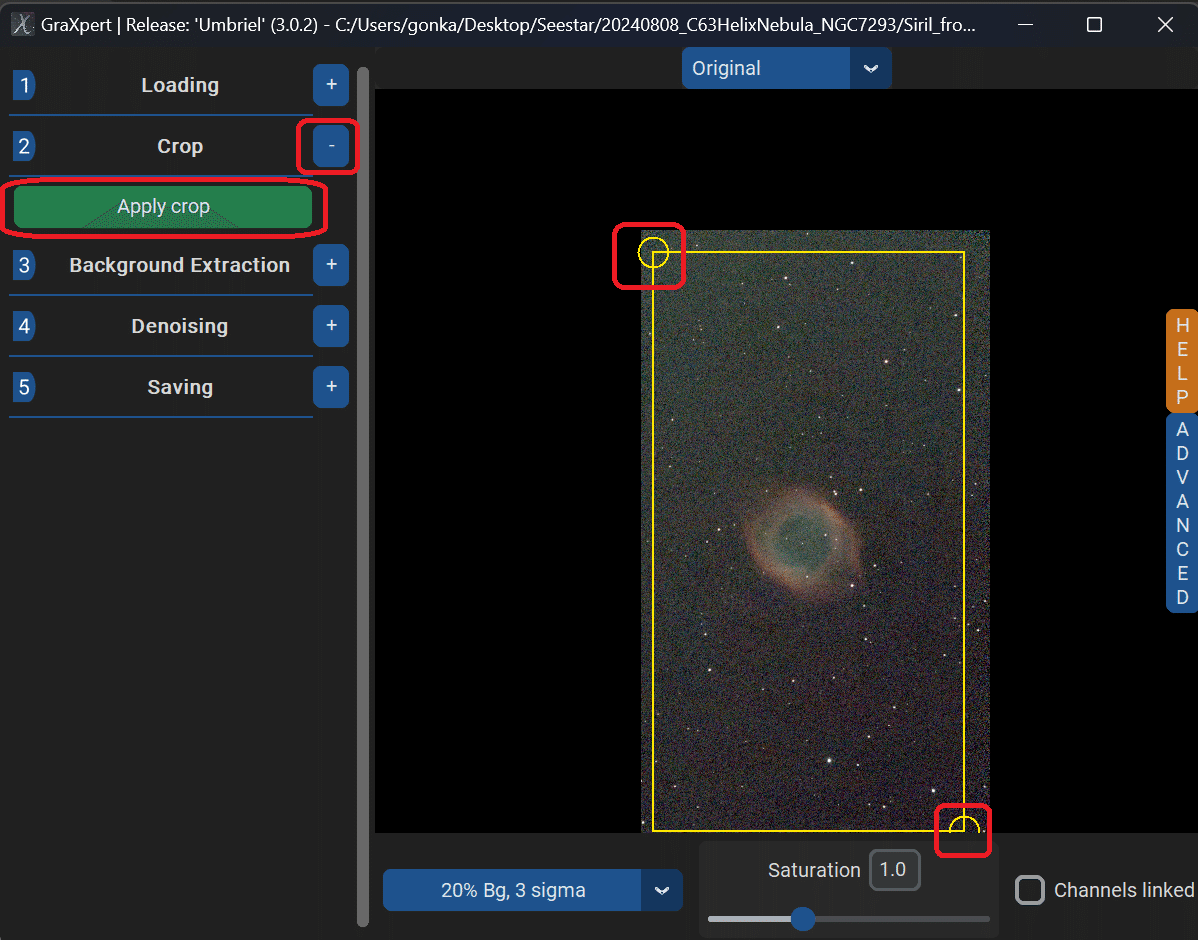Open the ADVANCED side tab

(1181, 513)
